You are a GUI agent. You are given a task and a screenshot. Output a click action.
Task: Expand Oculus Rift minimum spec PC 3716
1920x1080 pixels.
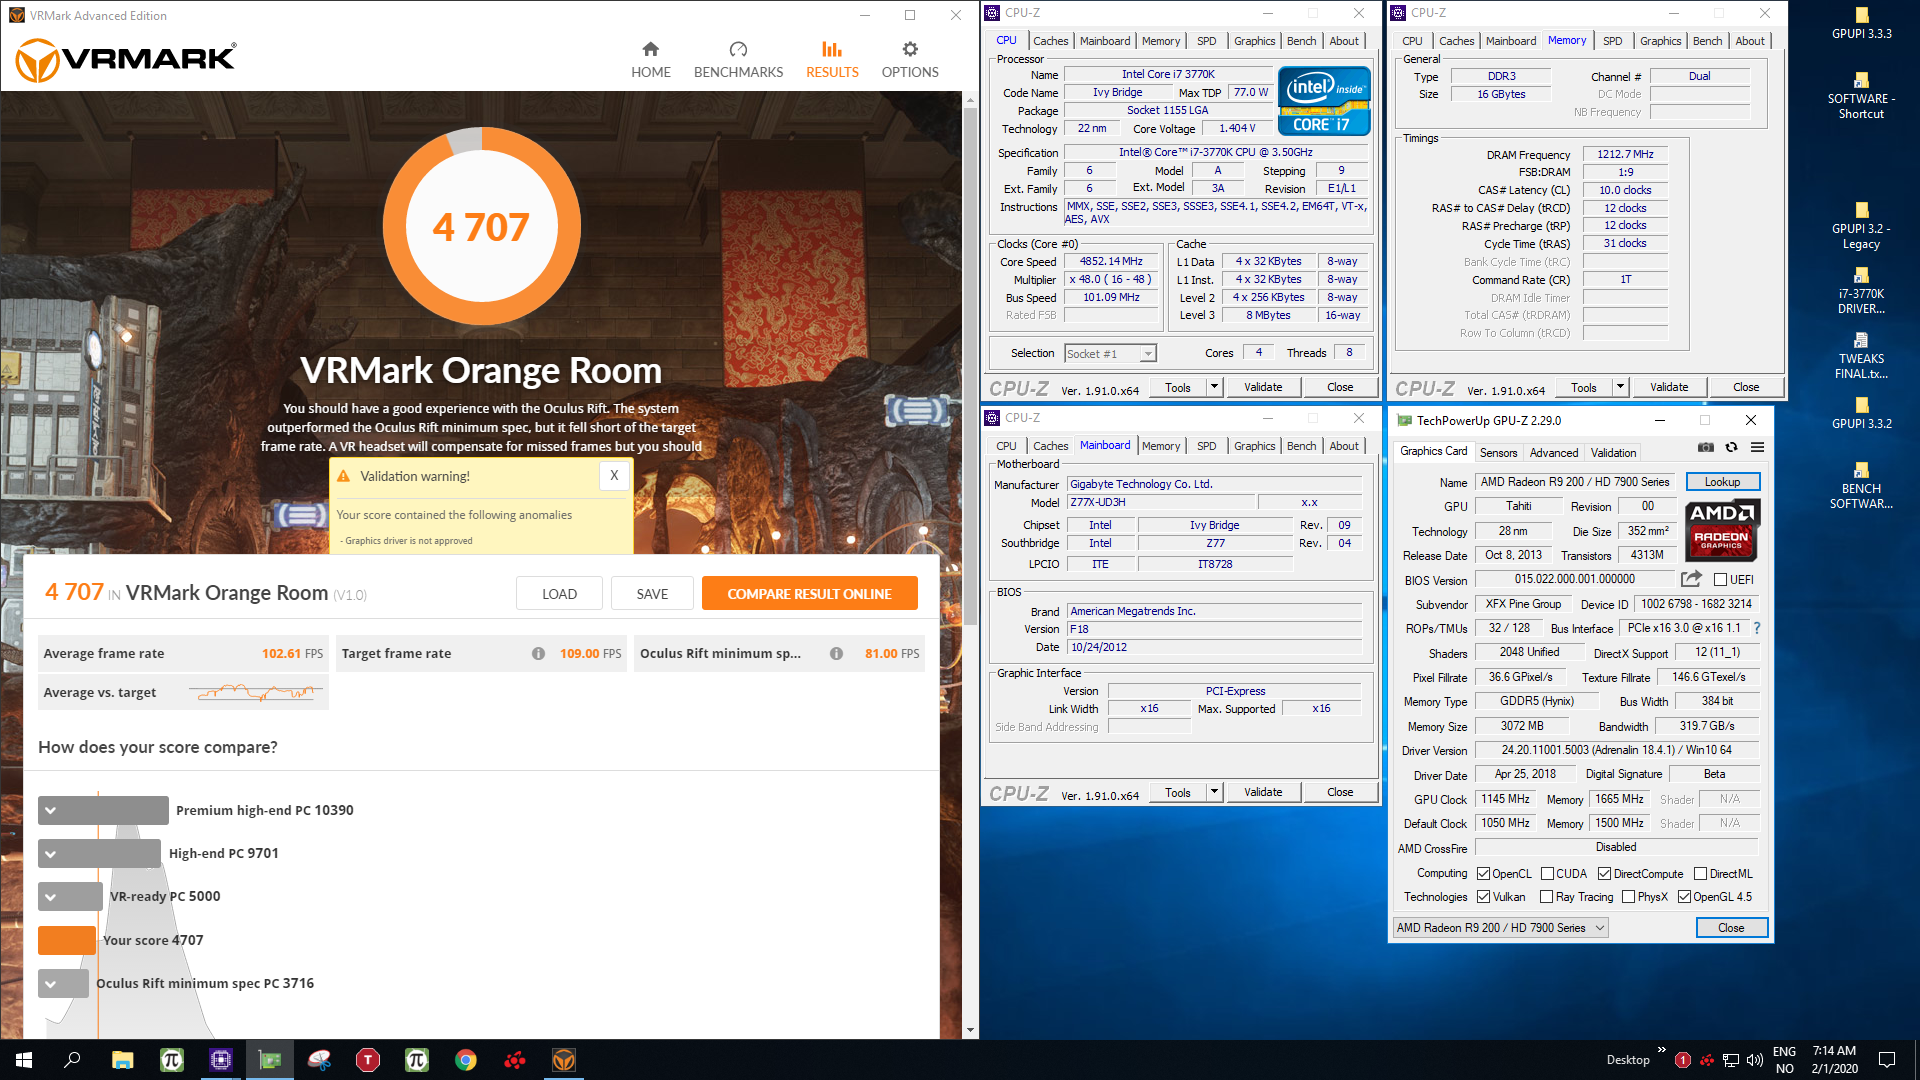[50, 984]
